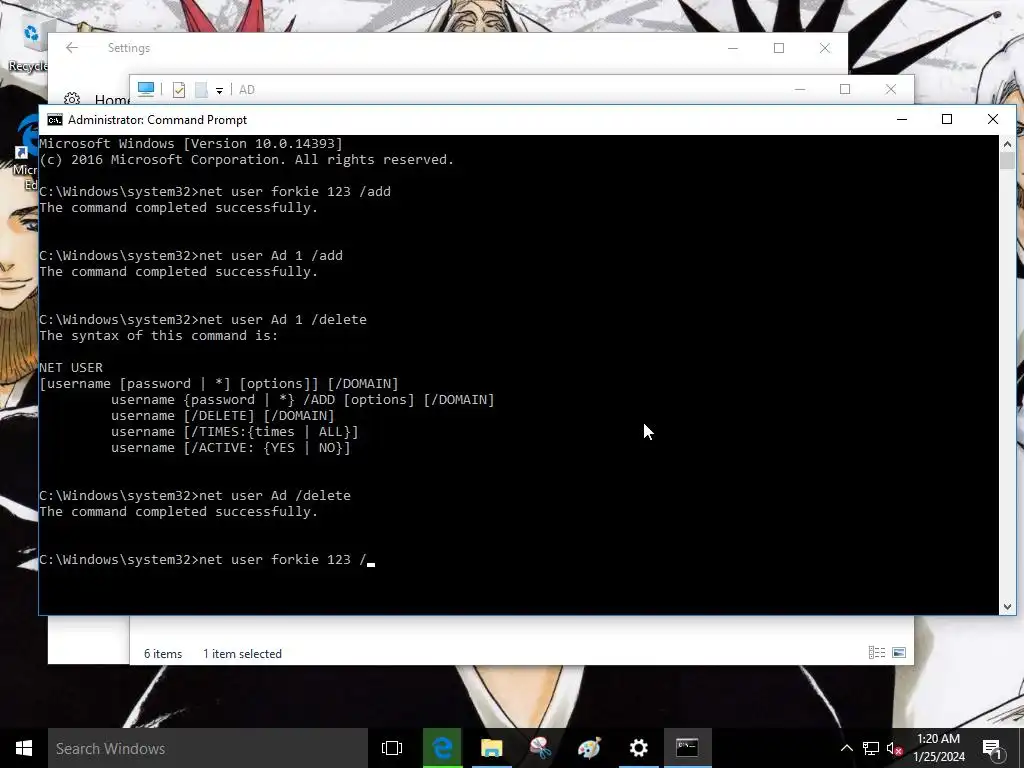Viewport: 1024px width, 768px height.
Task: Open the network status tray icon
Action: [871, 748]
